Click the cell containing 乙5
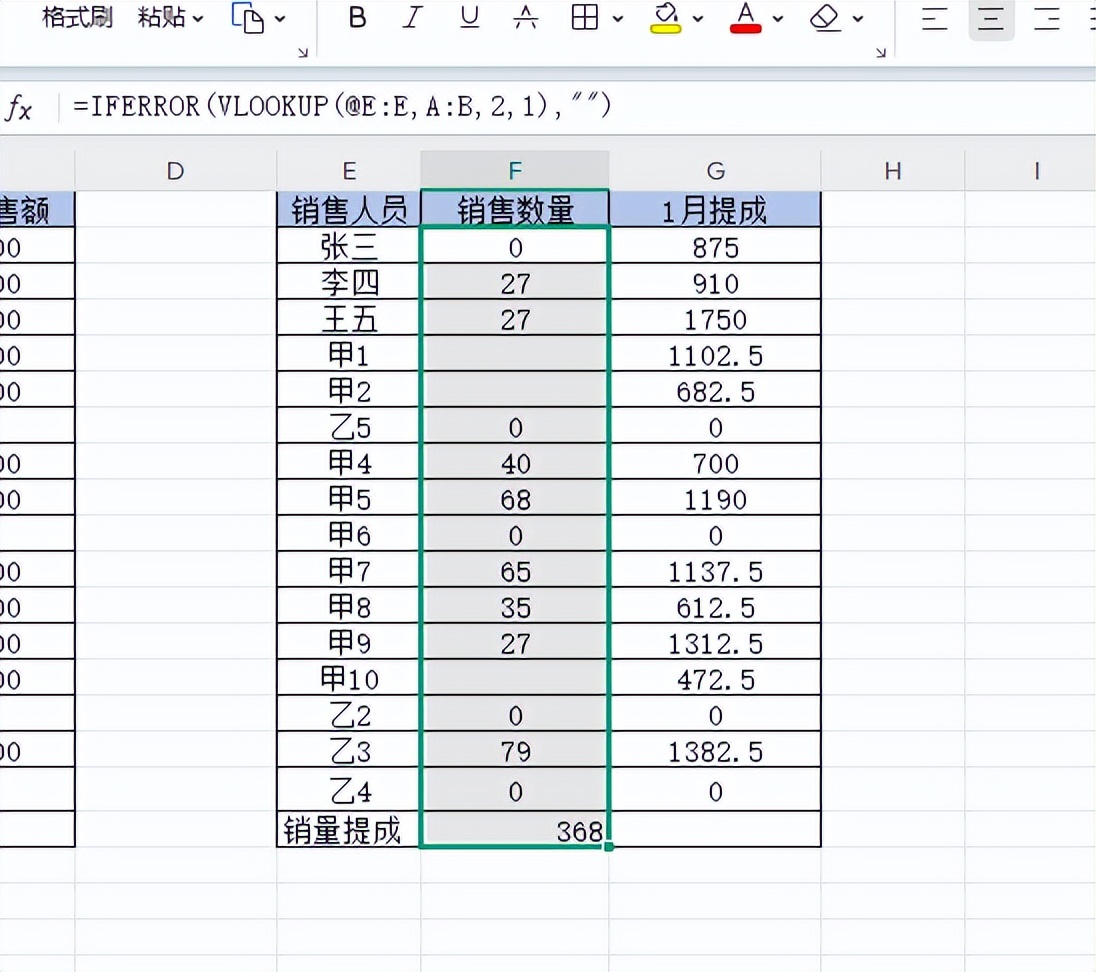Viewport: 1096px width, 972px height. [349, 426]
